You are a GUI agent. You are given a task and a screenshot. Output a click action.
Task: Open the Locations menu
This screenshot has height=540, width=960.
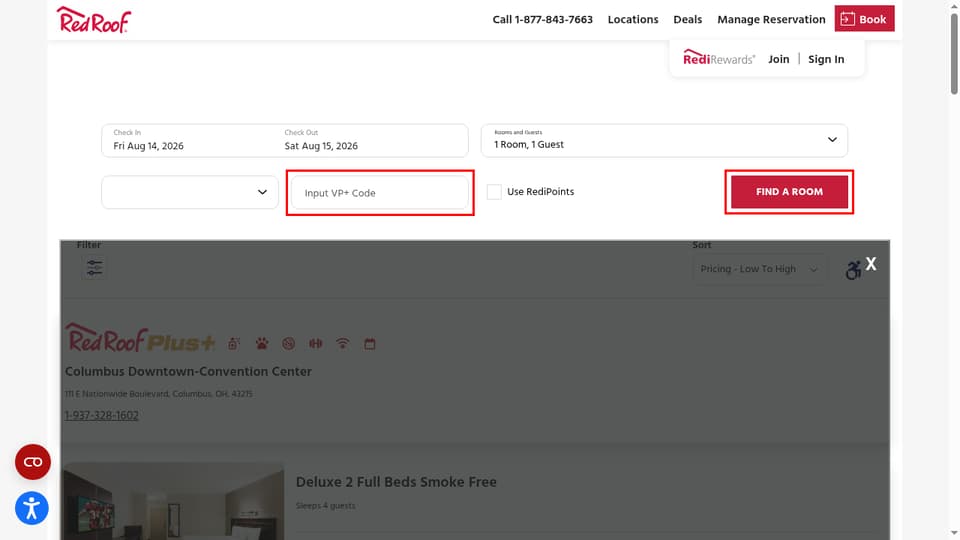[633, 20]
